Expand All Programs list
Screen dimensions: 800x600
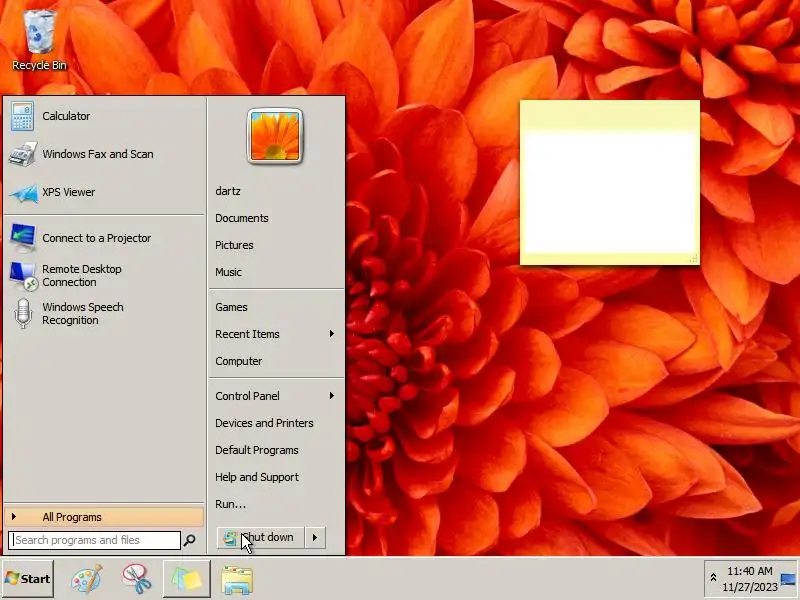tap(104, 517)
